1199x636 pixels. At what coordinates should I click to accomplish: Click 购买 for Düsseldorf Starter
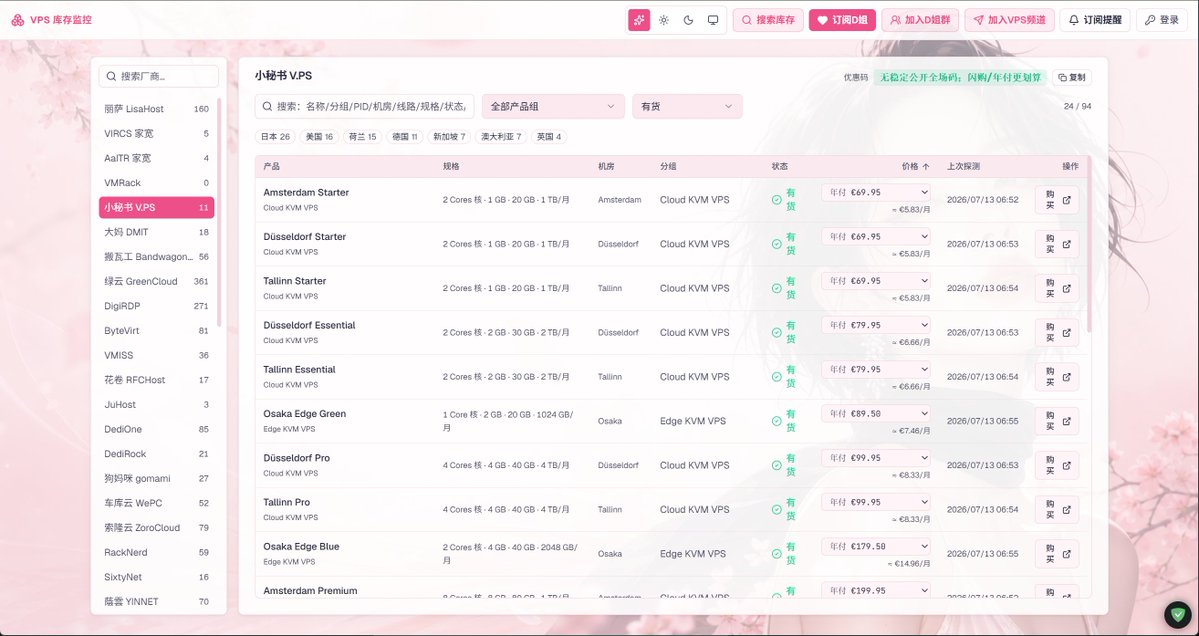coord(1057,244)
